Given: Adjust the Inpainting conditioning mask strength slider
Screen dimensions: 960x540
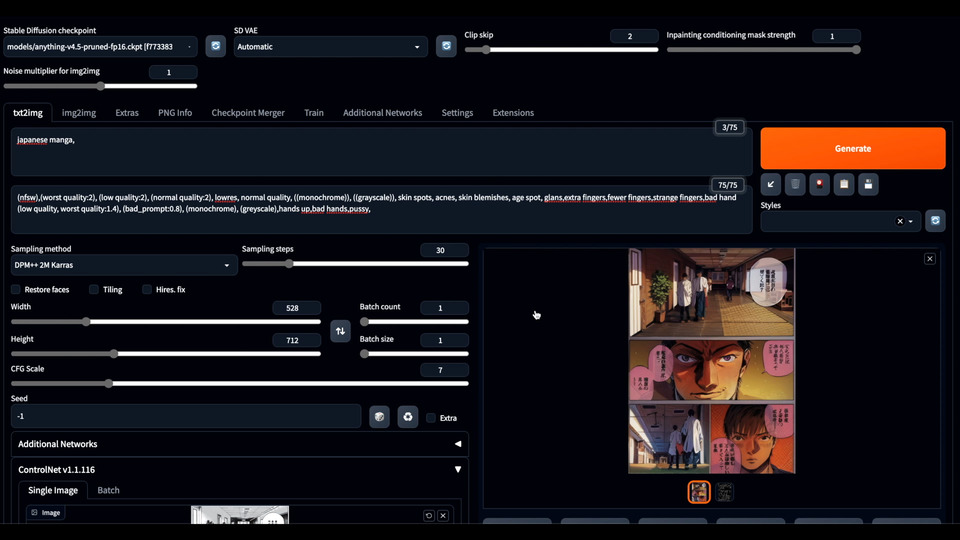Looking at the screenshot, I should tap(763, 50).
